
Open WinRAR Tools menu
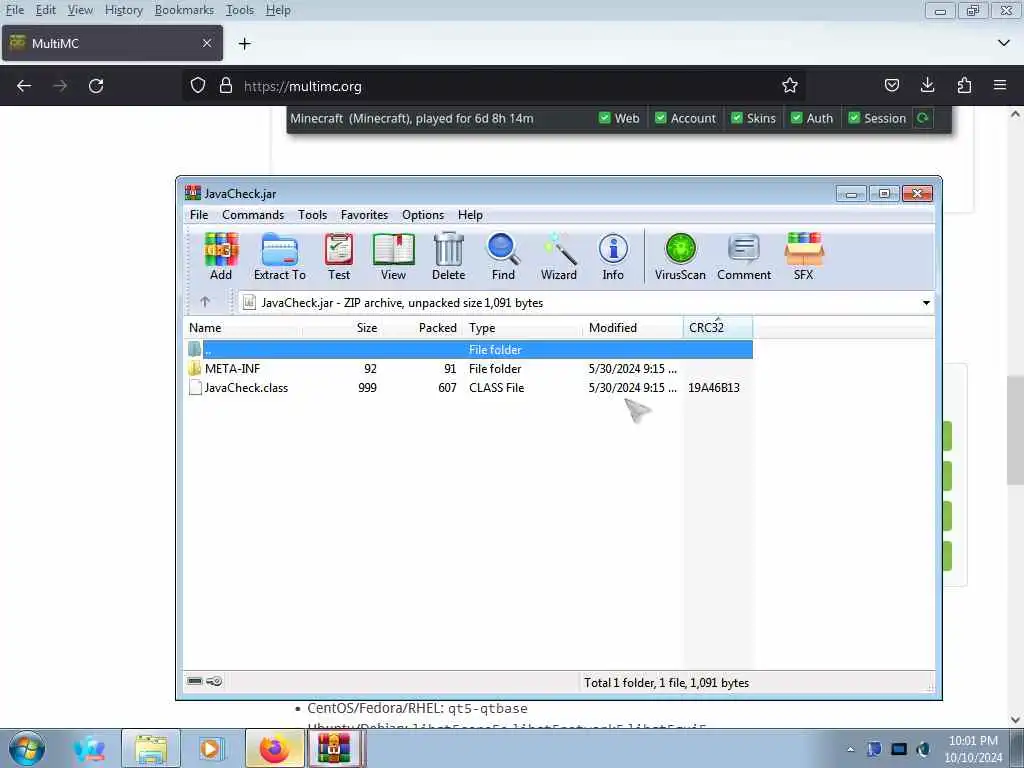(312, 215)
